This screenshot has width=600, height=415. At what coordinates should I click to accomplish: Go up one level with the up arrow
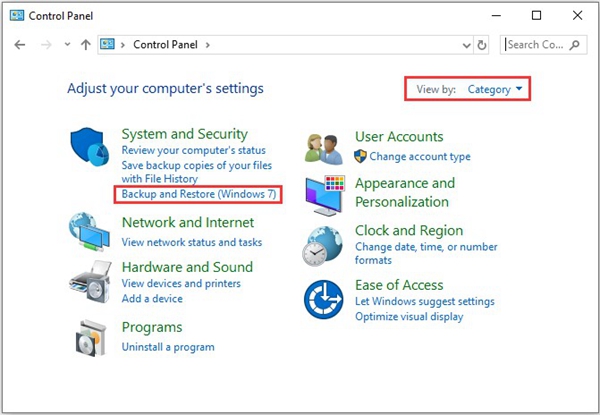(86, 45)
